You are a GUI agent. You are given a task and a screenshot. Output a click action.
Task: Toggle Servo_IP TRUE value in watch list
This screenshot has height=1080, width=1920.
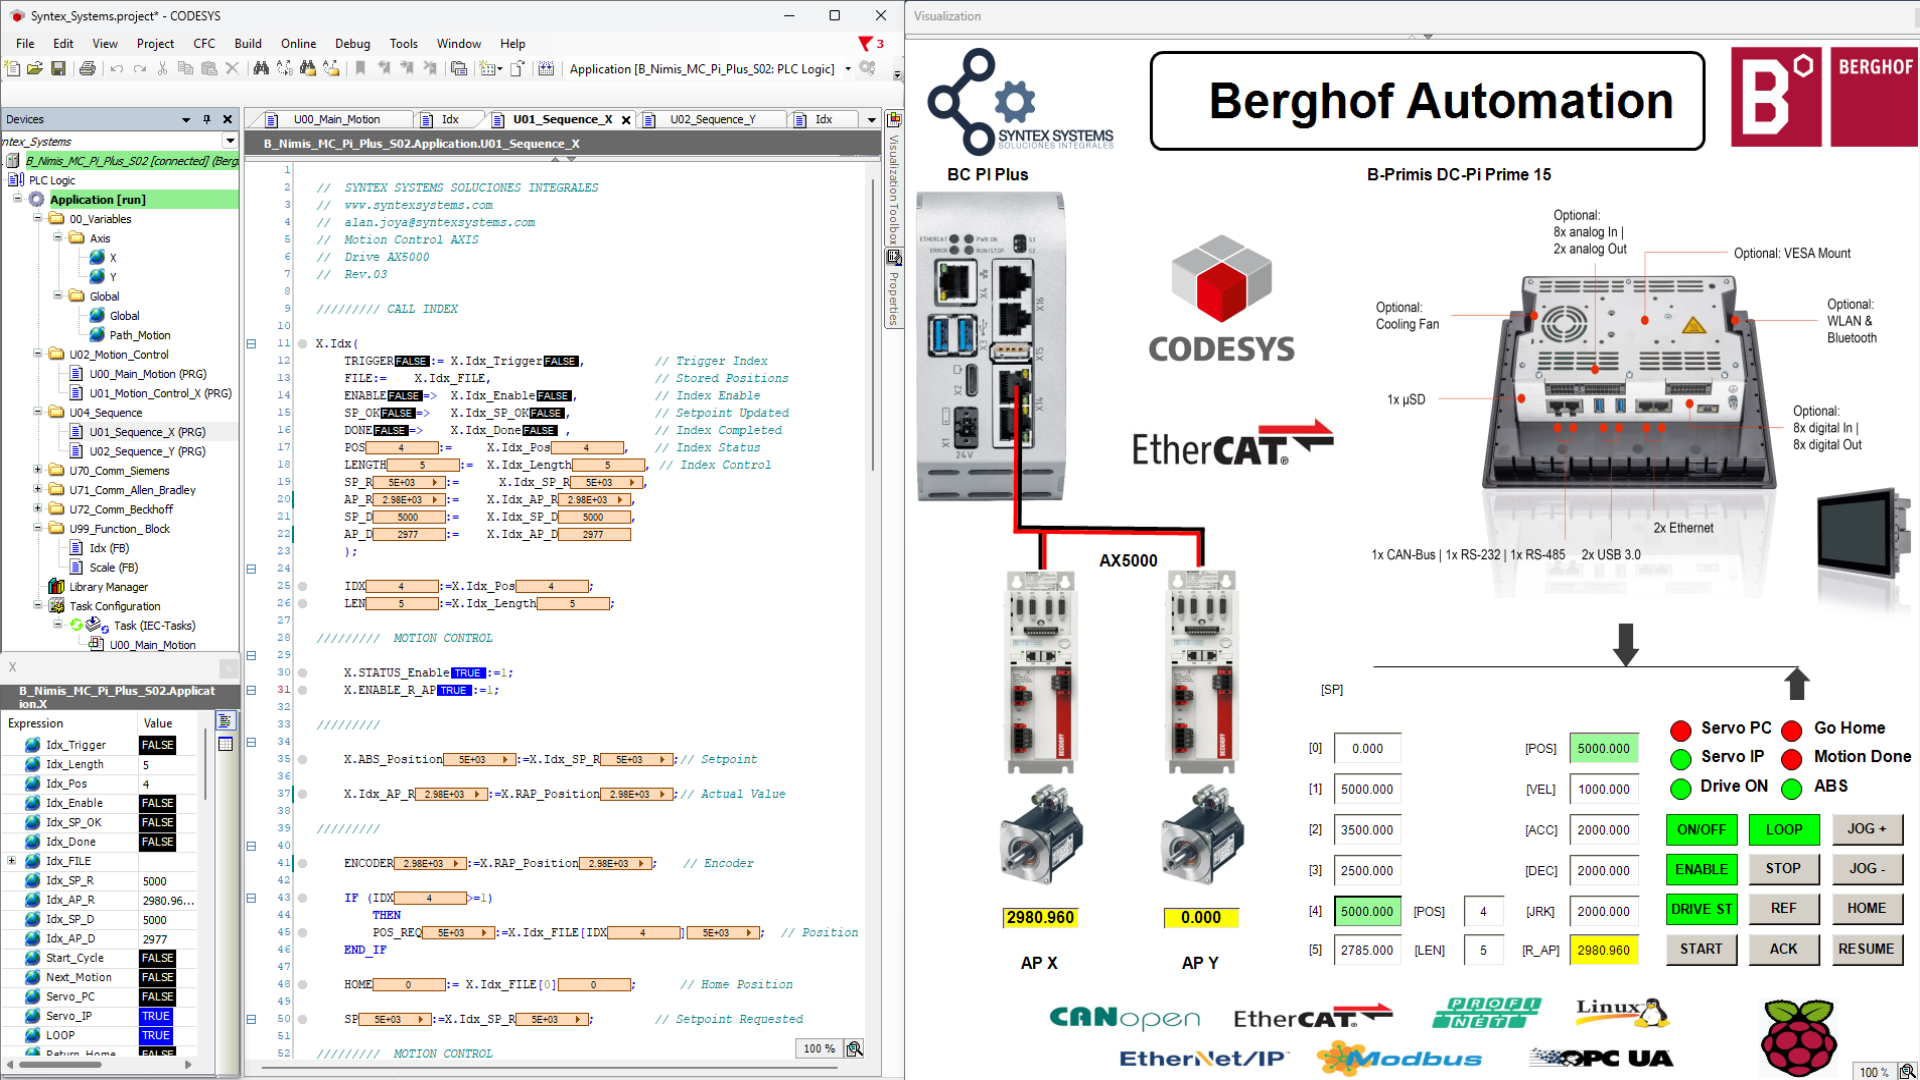tap(156, 1016)
